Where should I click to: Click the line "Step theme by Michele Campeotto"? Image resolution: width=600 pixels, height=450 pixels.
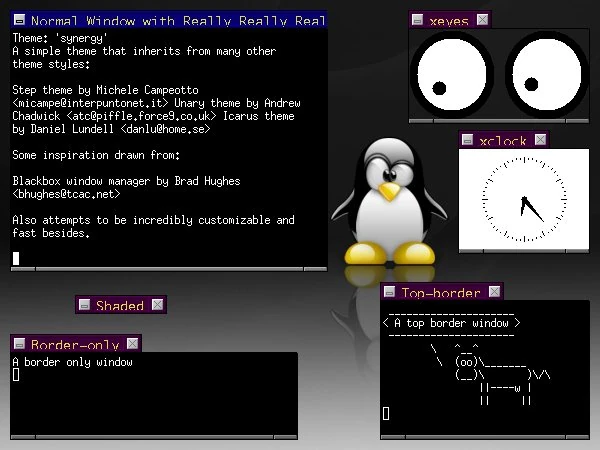click(x=105, y=90)
